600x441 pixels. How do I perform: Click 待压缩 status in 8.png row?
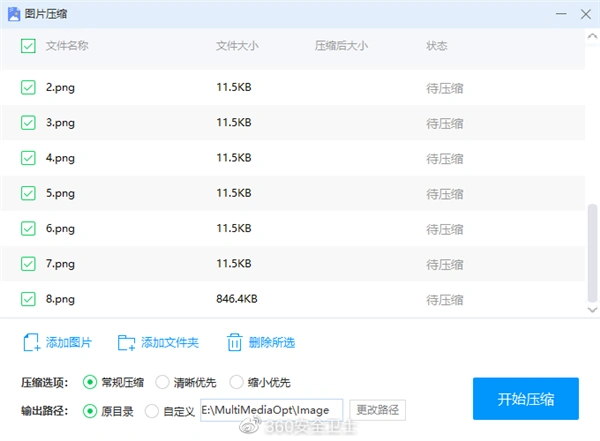(x=445, y=300)
